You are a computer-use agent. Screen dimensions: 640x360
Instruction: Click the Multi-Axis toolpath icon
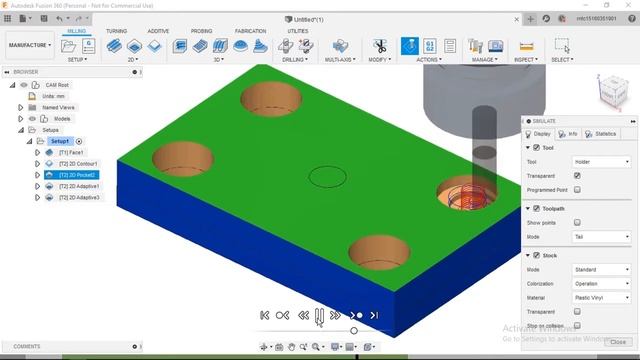340,46
